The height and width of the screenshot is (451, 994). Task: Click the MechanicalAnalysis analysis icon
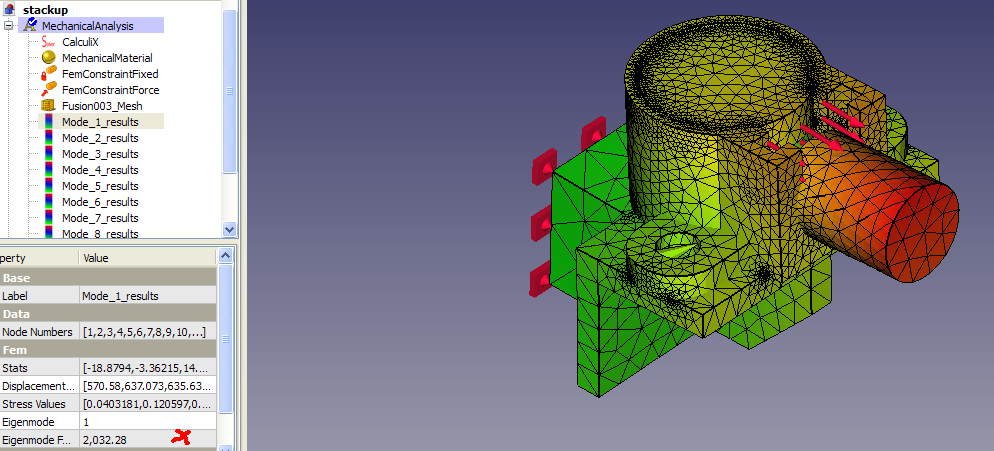pyautogui.click(x=30, y=25)
